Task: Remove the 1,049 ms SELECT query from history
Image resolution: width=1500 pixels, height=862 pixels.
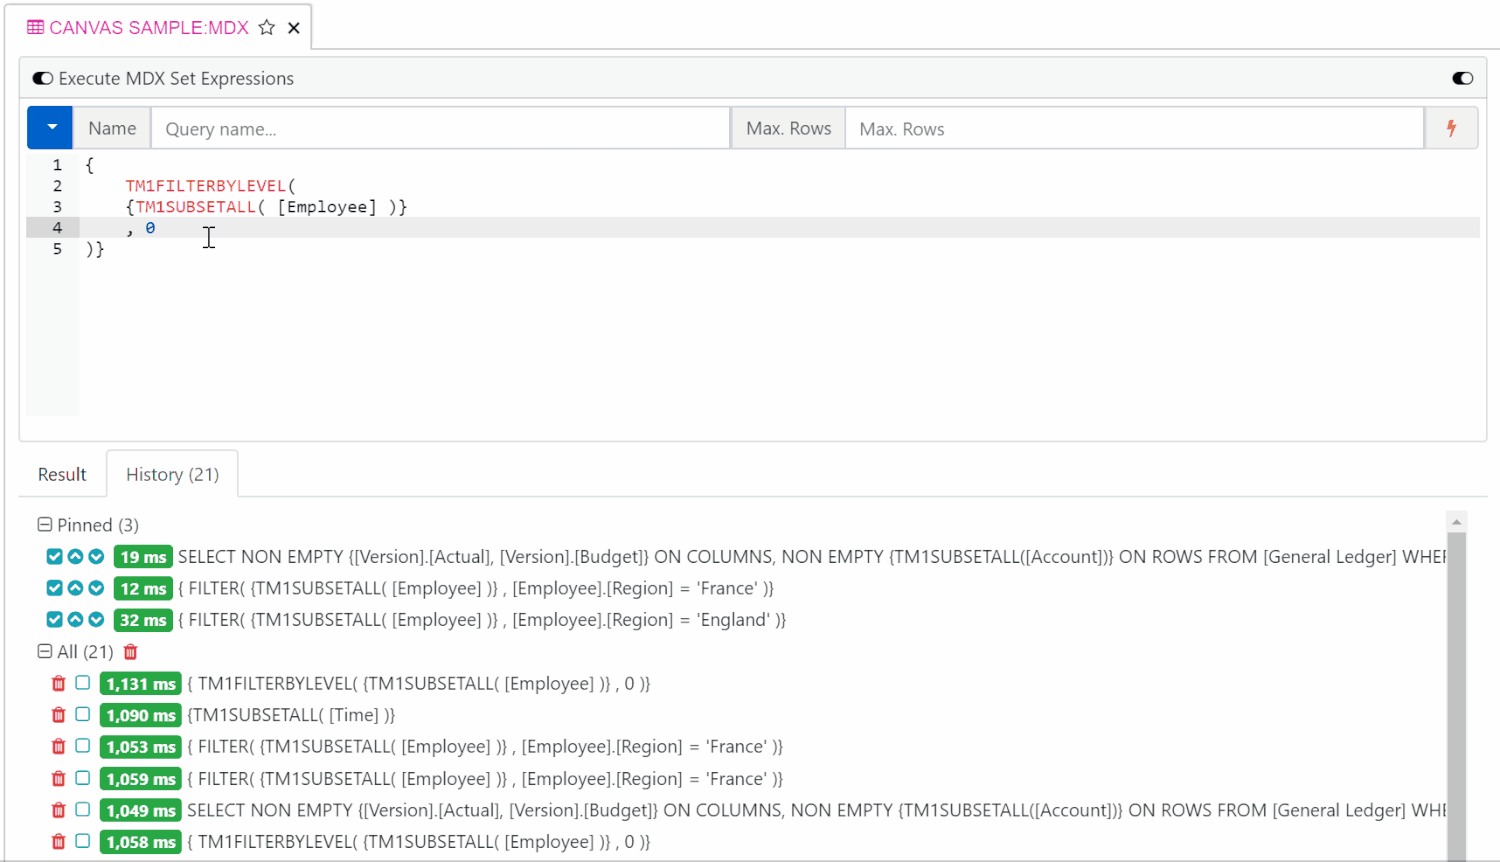Action: click(58, 810)
